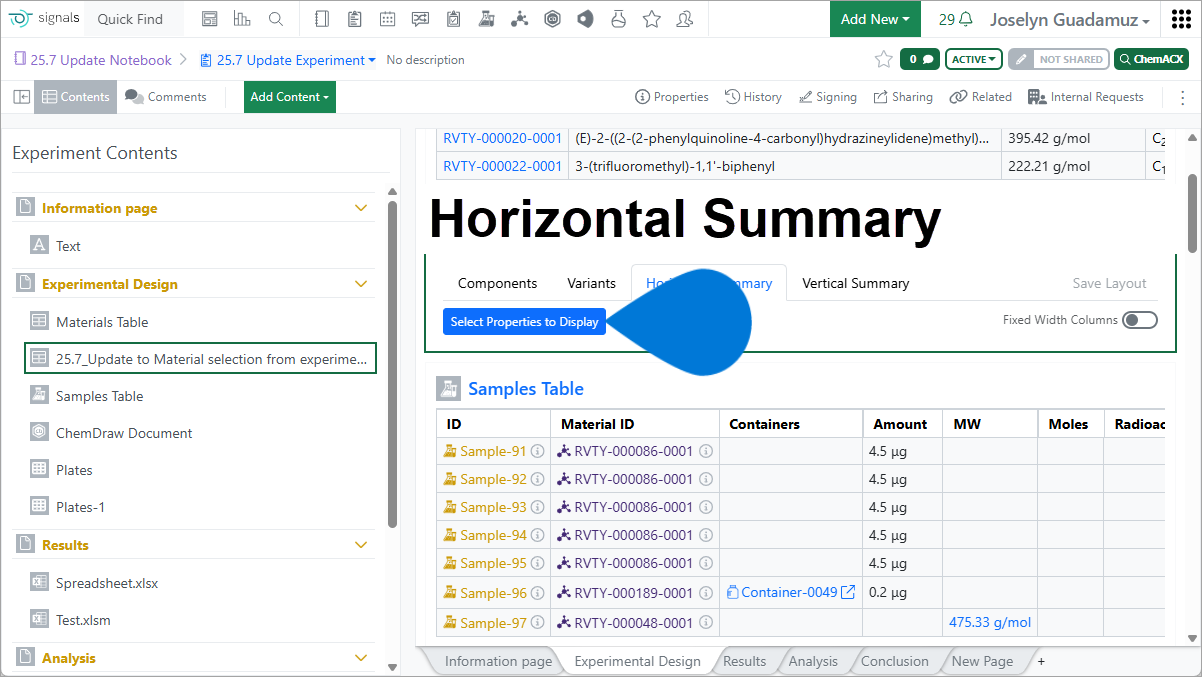Switch to the Vertical Summary tab

(855, 283)
